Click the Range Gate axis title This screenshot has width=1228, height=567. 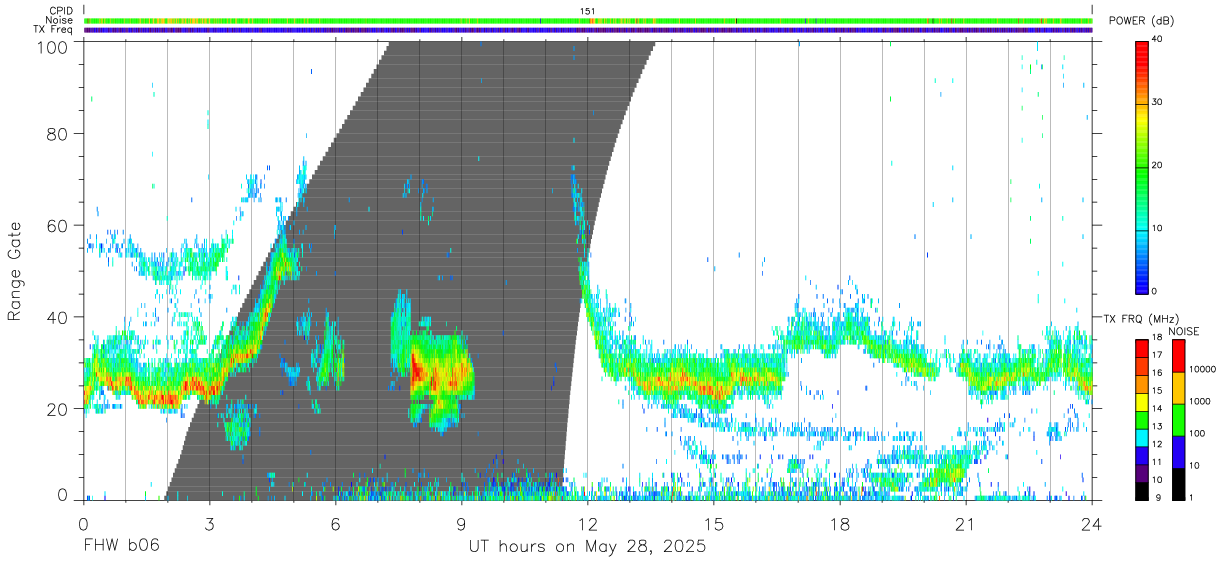[15, 271]
